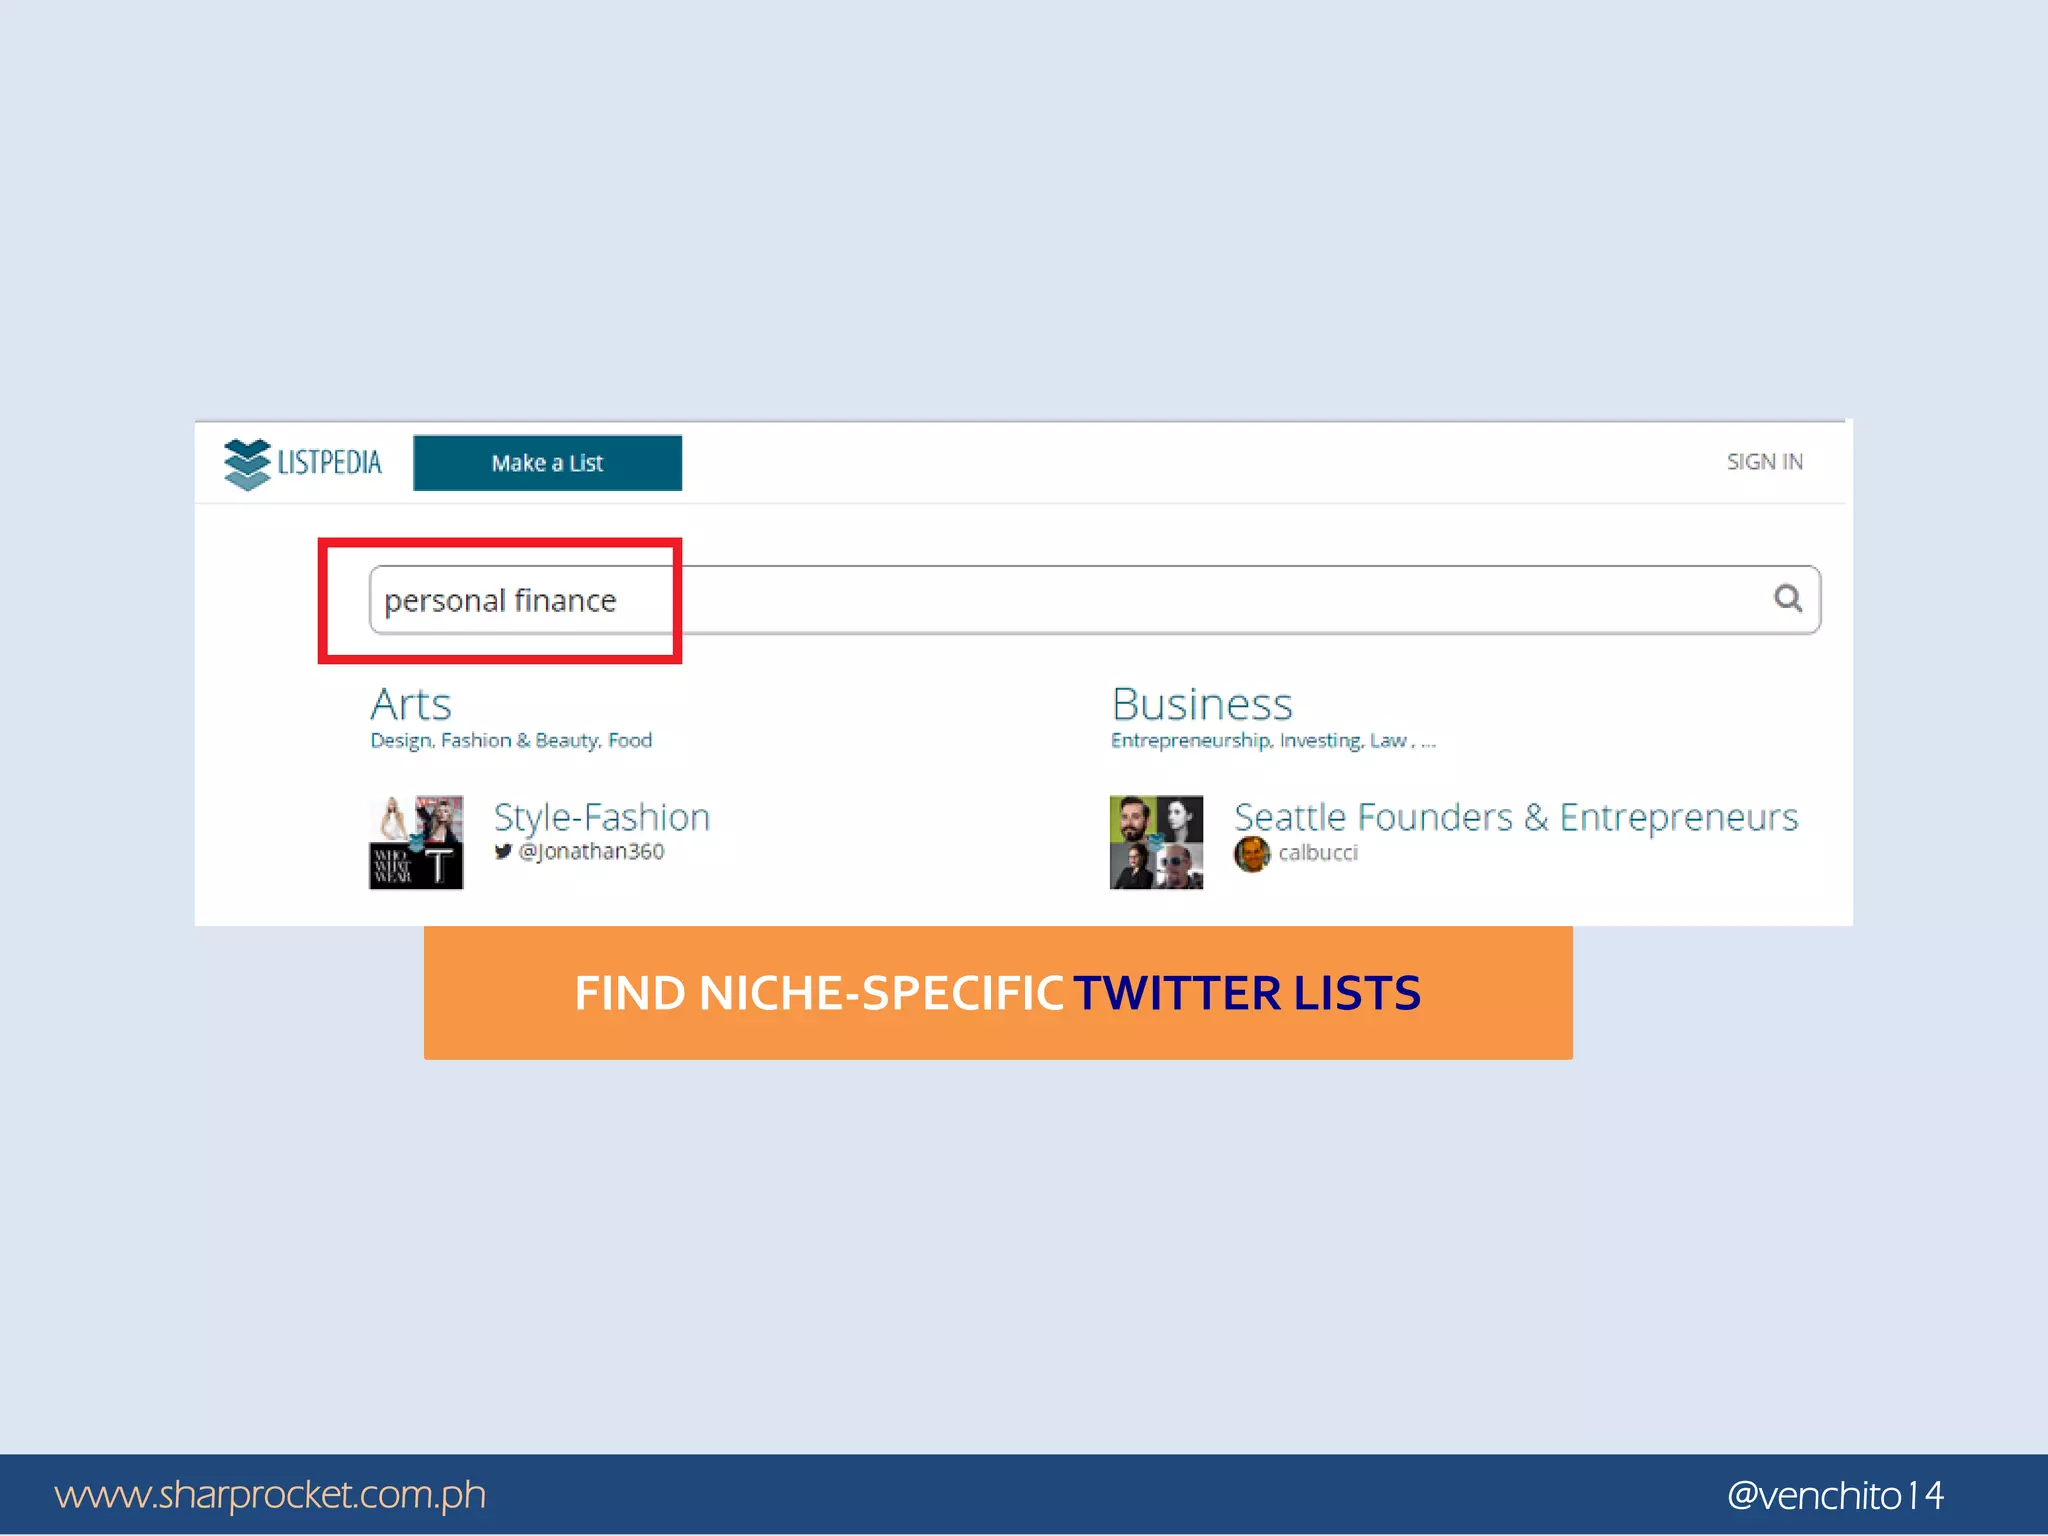2048x1536 pixels.
Task: Click the magnifying glass search icon
Action: pos(1788,598)
